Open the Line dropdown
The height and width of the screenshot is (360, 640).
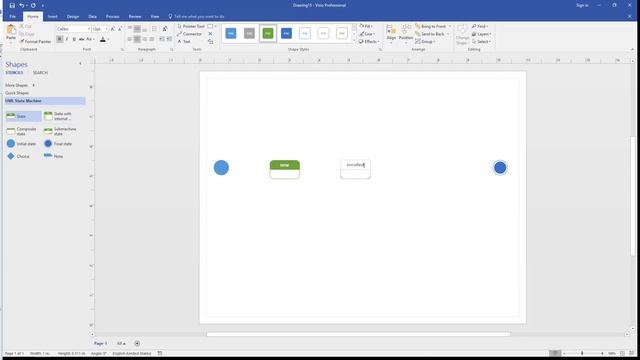[367, 34]
